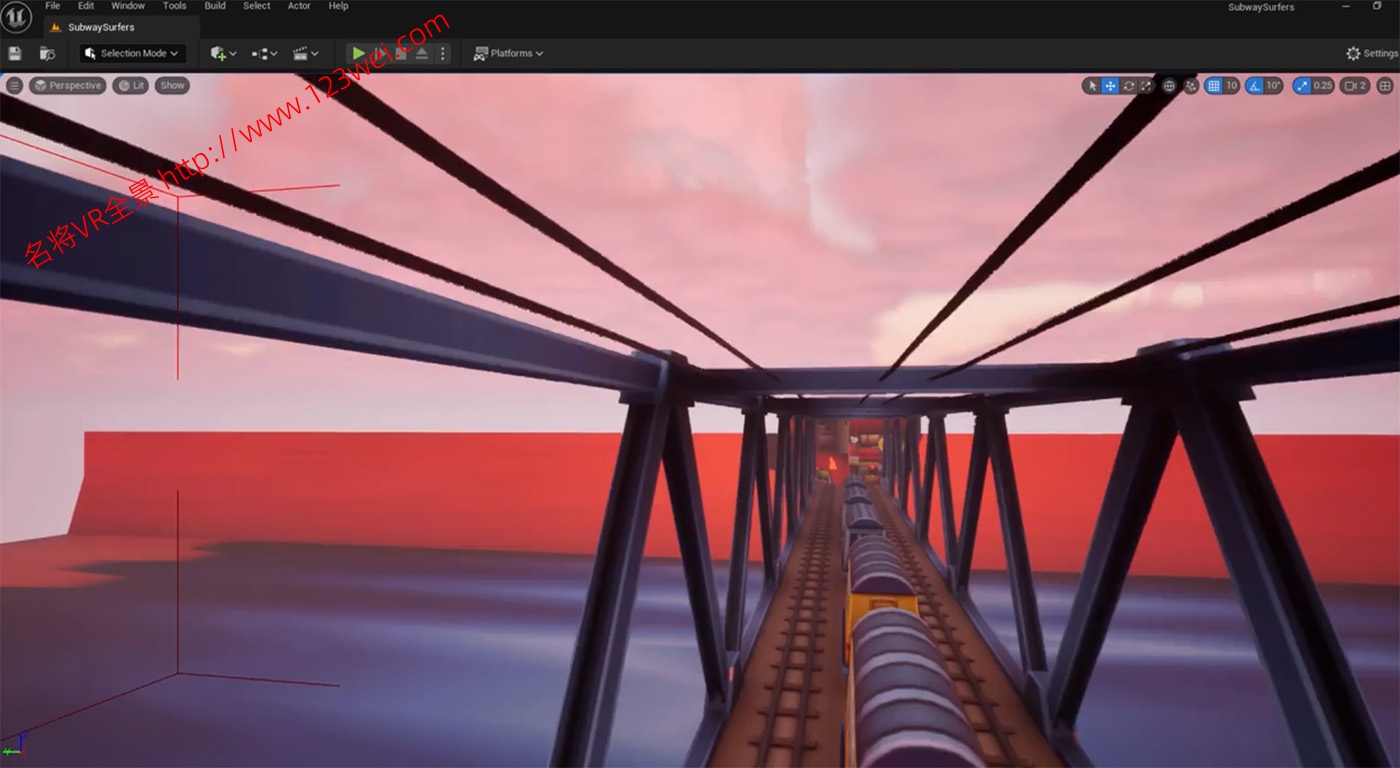
Task: Open the Build menu
Action: click(x=215, y=6)
